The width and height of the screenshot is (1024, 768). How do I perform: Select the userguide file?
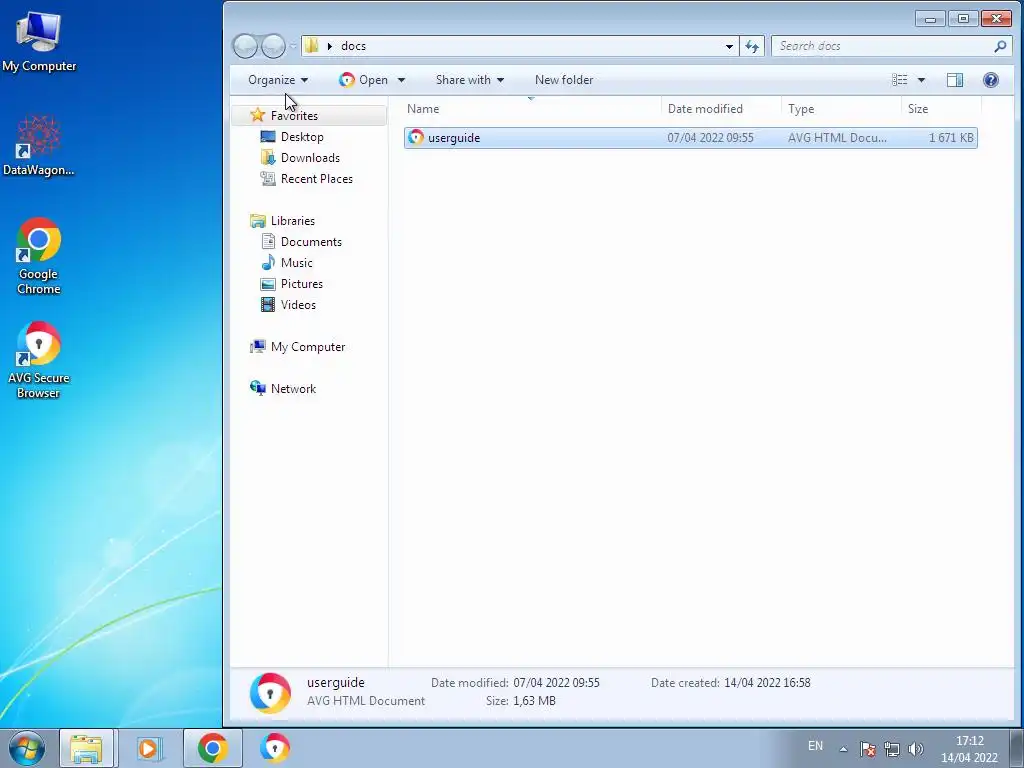(690, 138)
